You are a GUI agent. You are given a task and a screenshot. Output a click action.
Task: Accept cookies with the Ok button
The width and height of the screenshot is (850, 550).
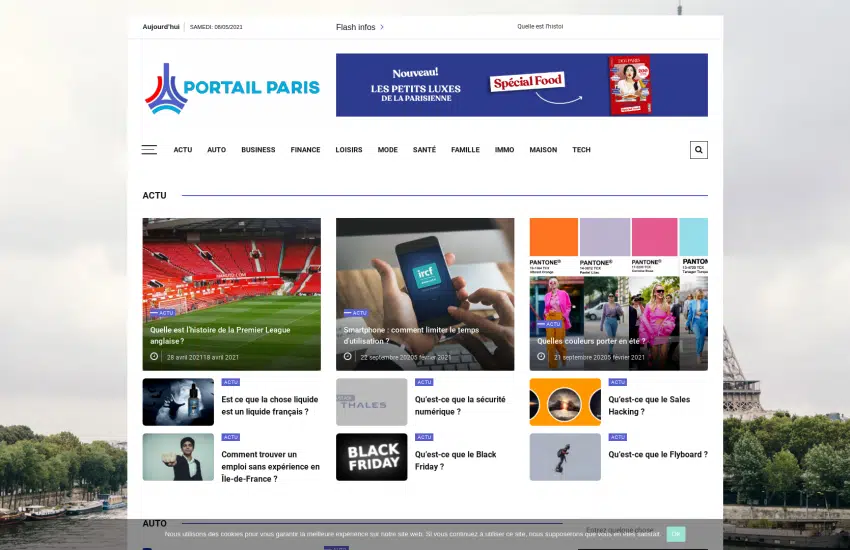coord(675,534)
